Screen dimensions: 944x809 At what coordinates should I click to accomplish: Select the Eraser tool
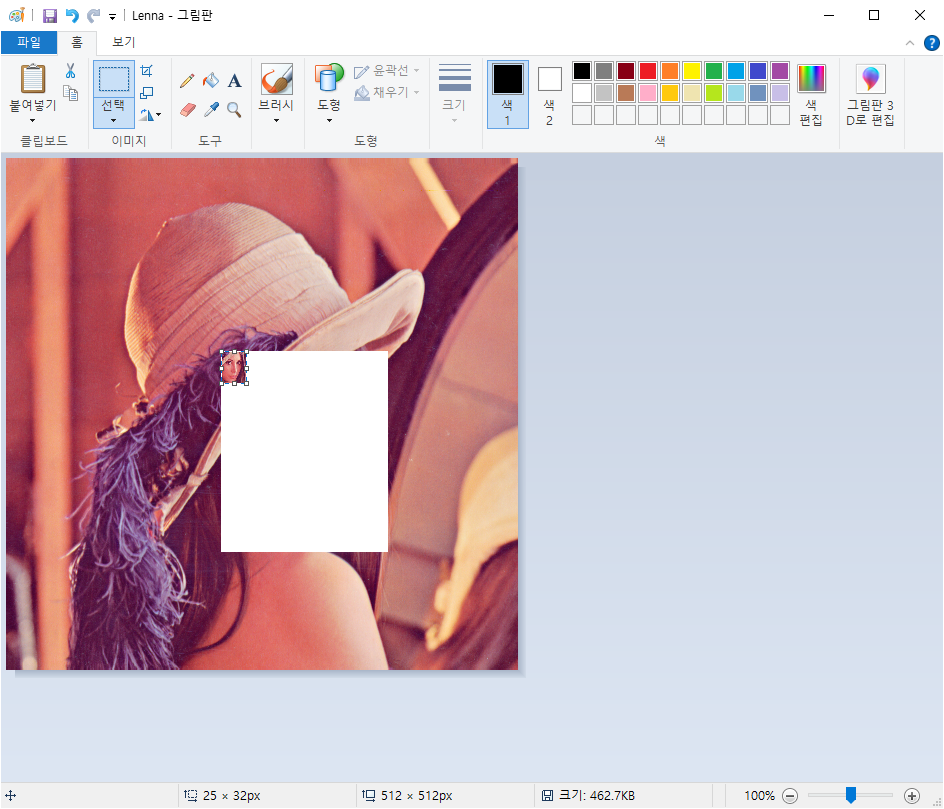click(188, 110)
